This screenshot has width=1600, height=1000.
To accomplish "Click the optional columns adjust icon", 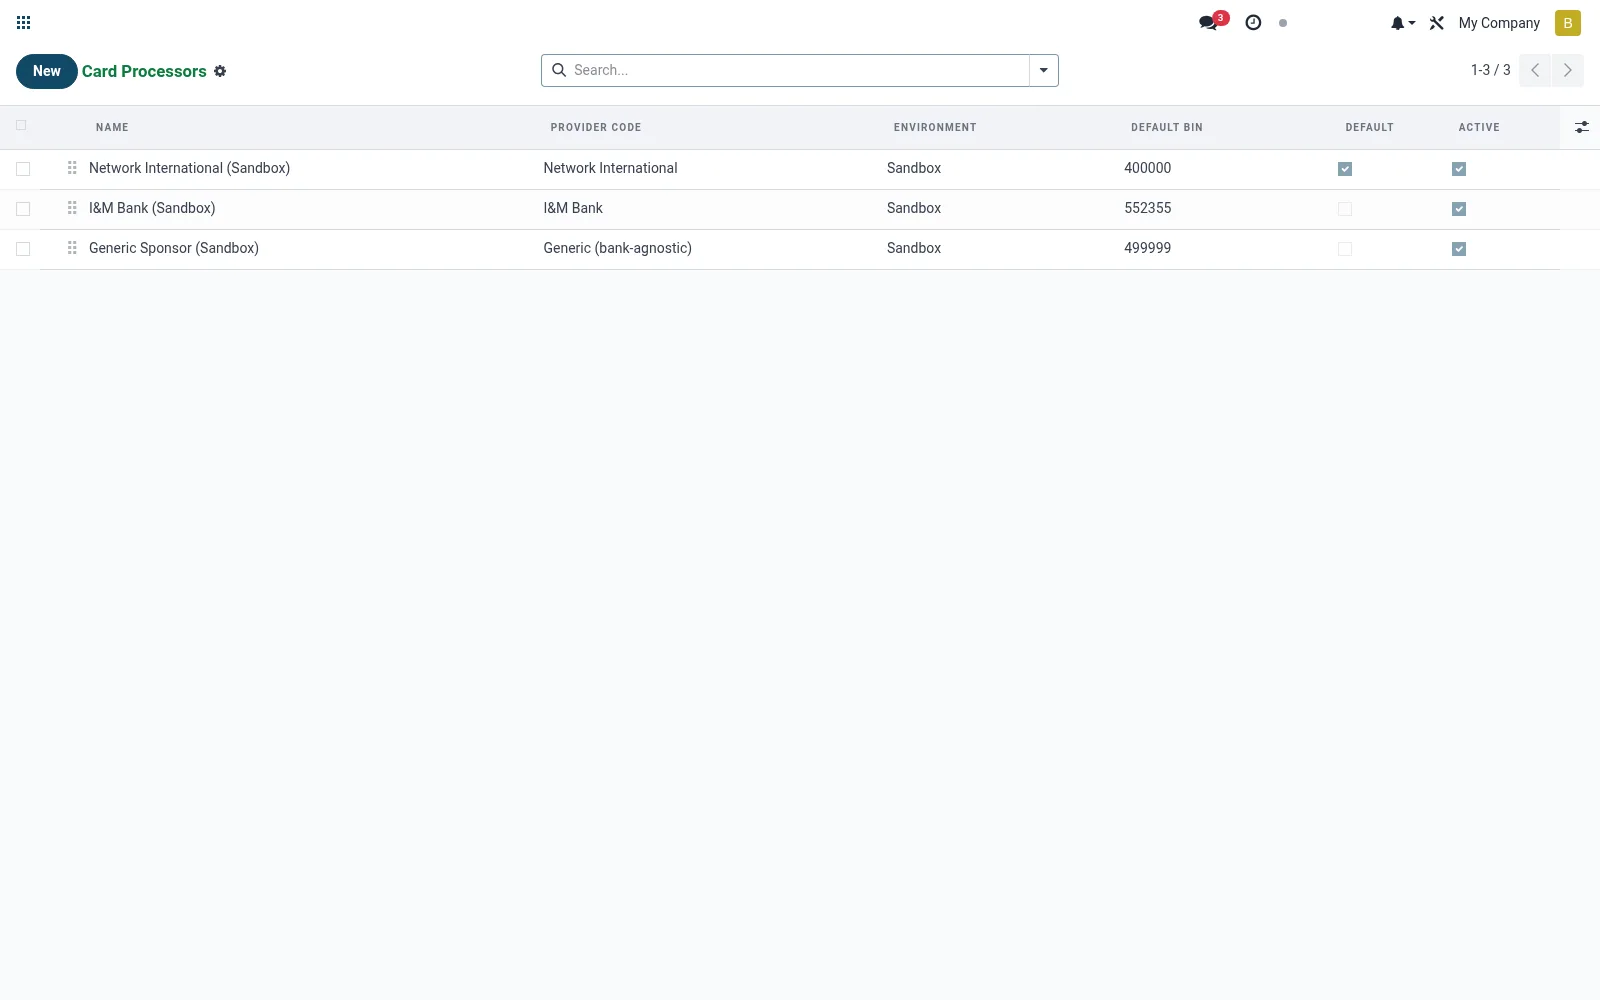I will click(x=1582, y=127).
